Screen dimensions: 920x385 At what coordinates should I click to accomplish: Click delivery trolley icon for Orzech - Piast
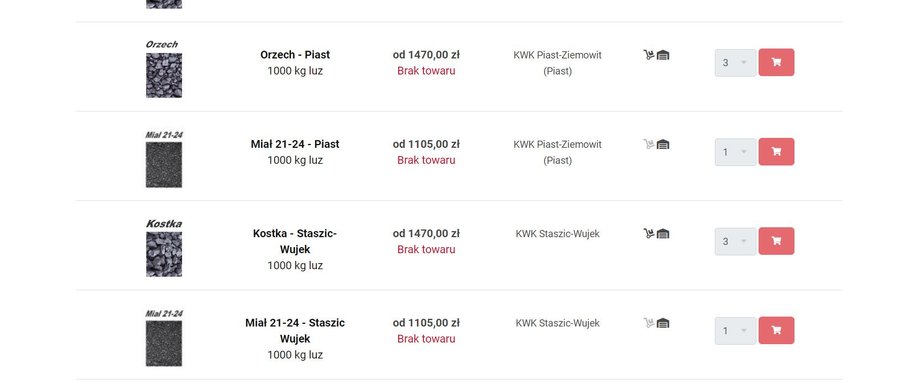coord(649,55)
